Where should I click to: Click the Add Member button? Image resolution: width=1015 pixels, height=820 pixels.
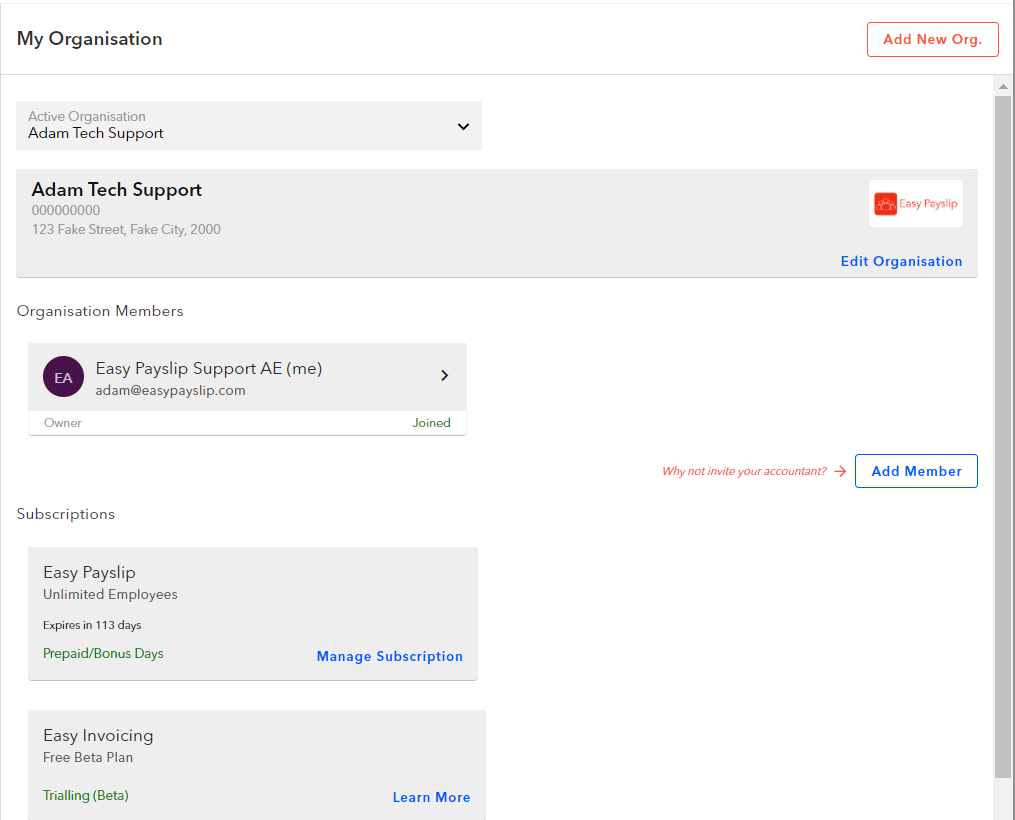(916, 471)
